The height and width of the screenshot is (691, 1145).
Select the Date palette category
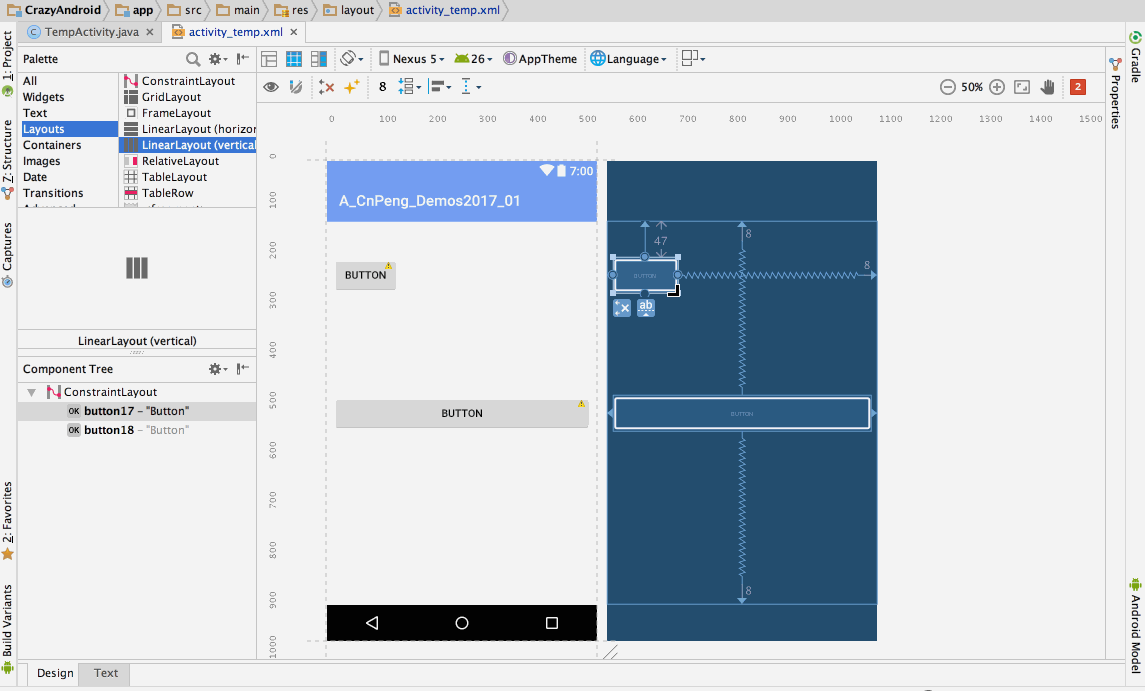68,177
